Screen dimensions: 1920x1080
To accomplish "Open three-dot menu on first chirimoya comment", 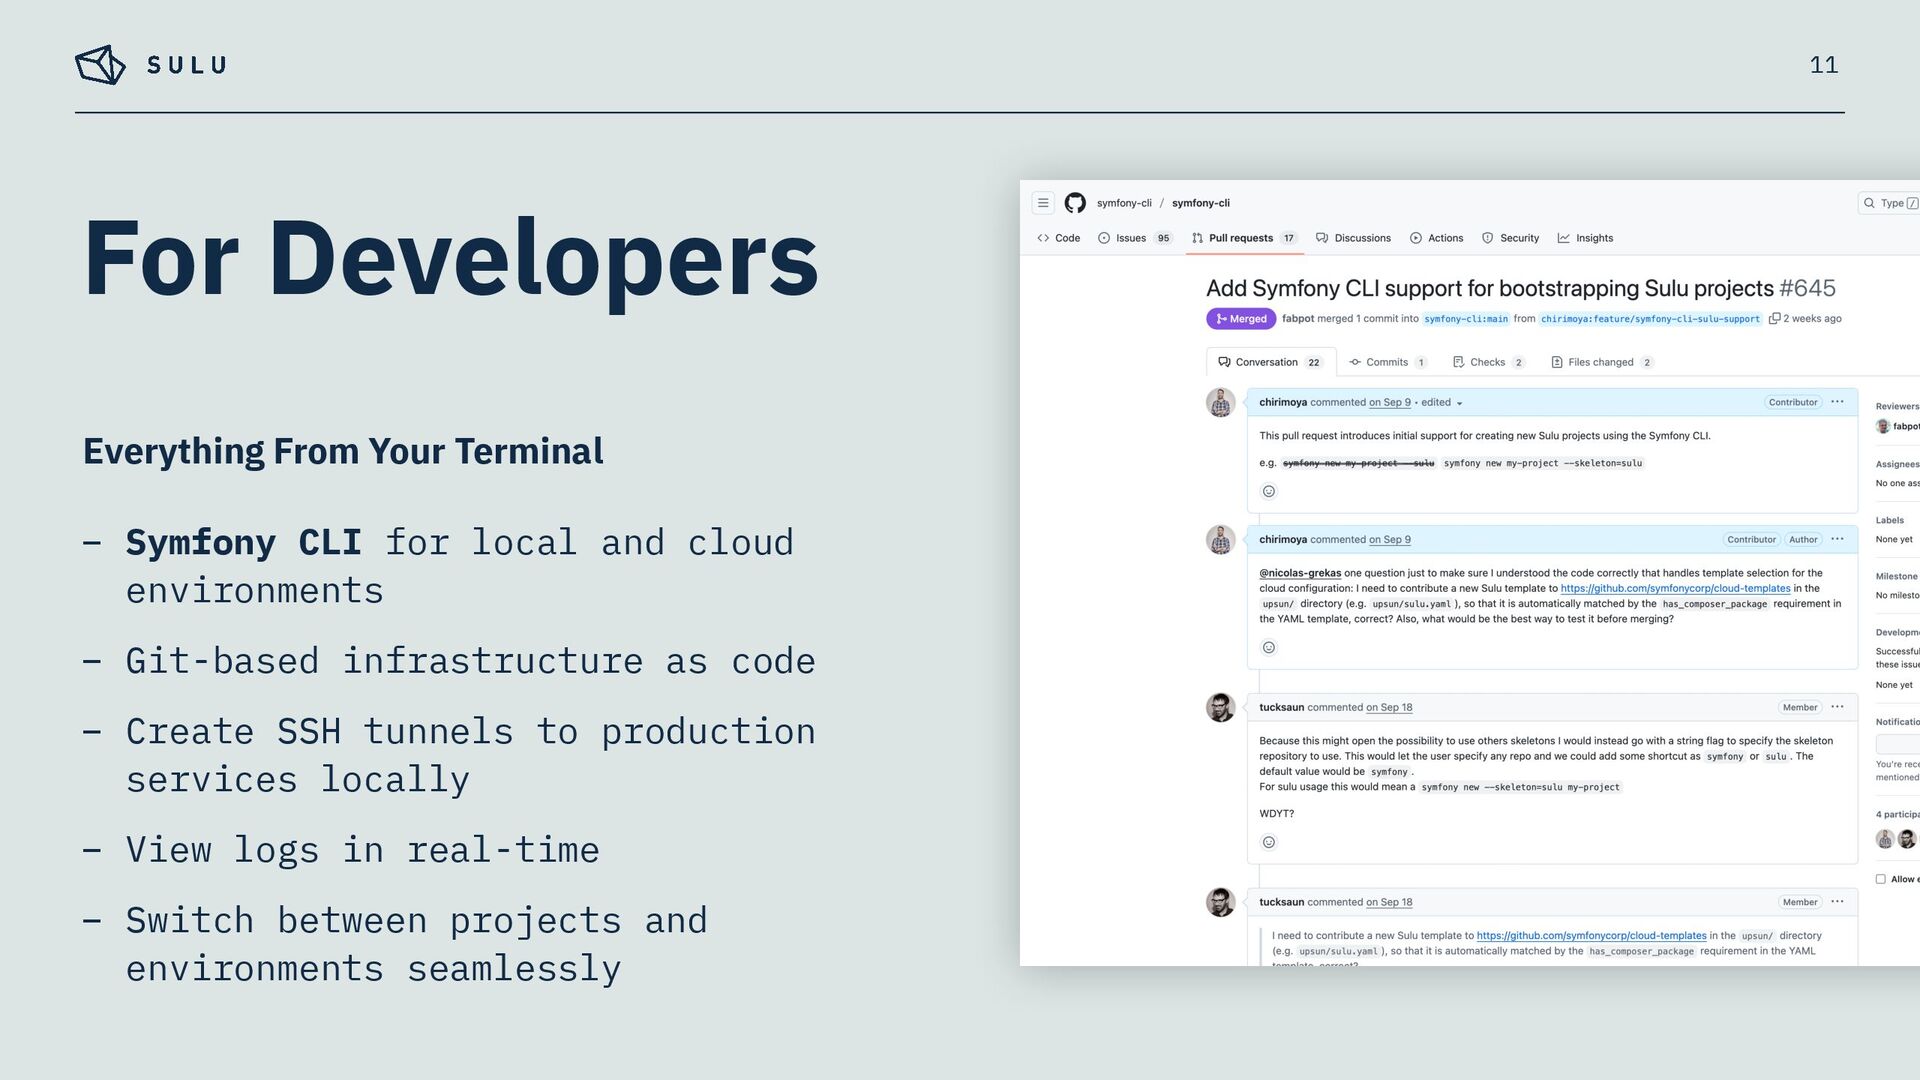I will pos(1837,402).
